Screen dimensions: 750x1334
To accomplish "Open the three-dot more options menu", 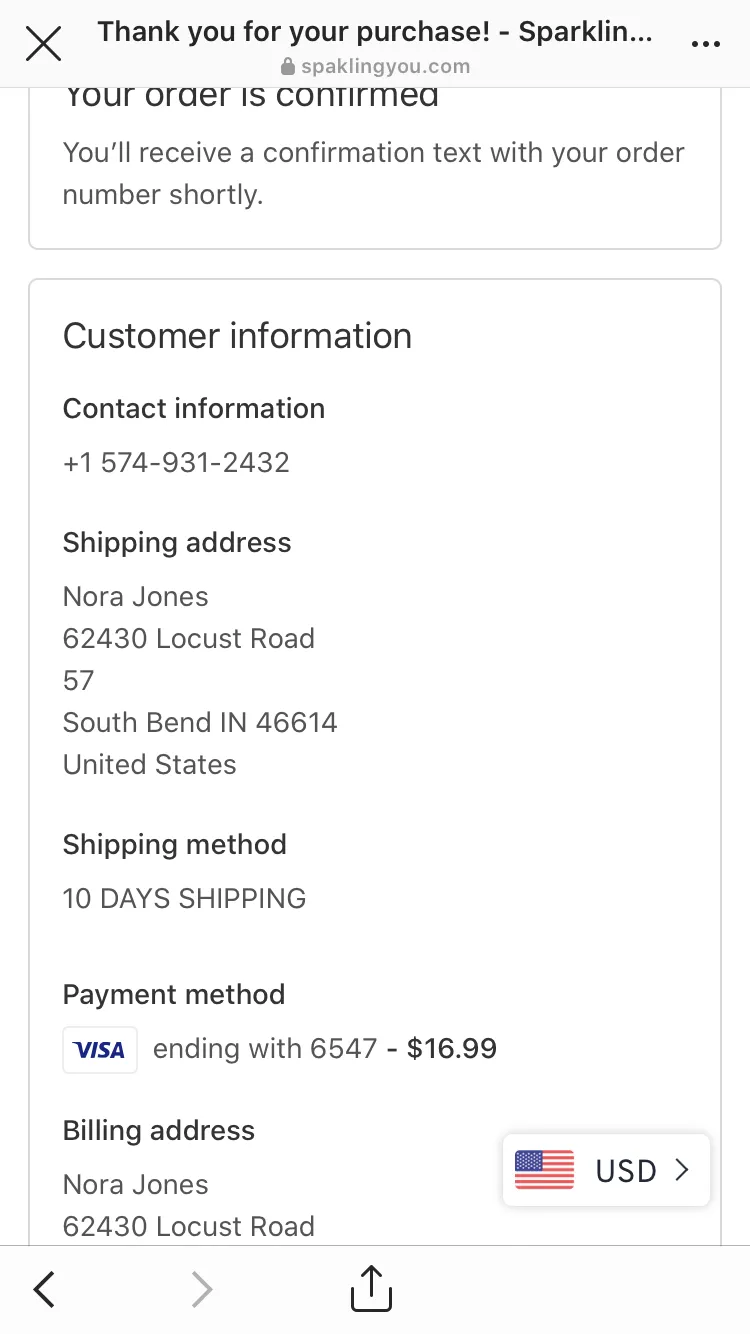I will click(x=706, y=44).
